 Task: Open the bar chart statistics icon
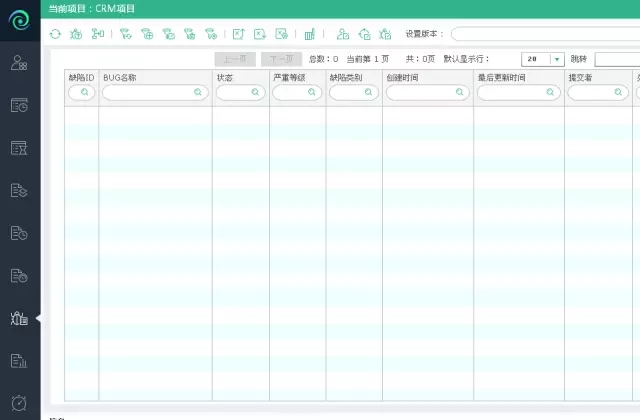[310, 34]
